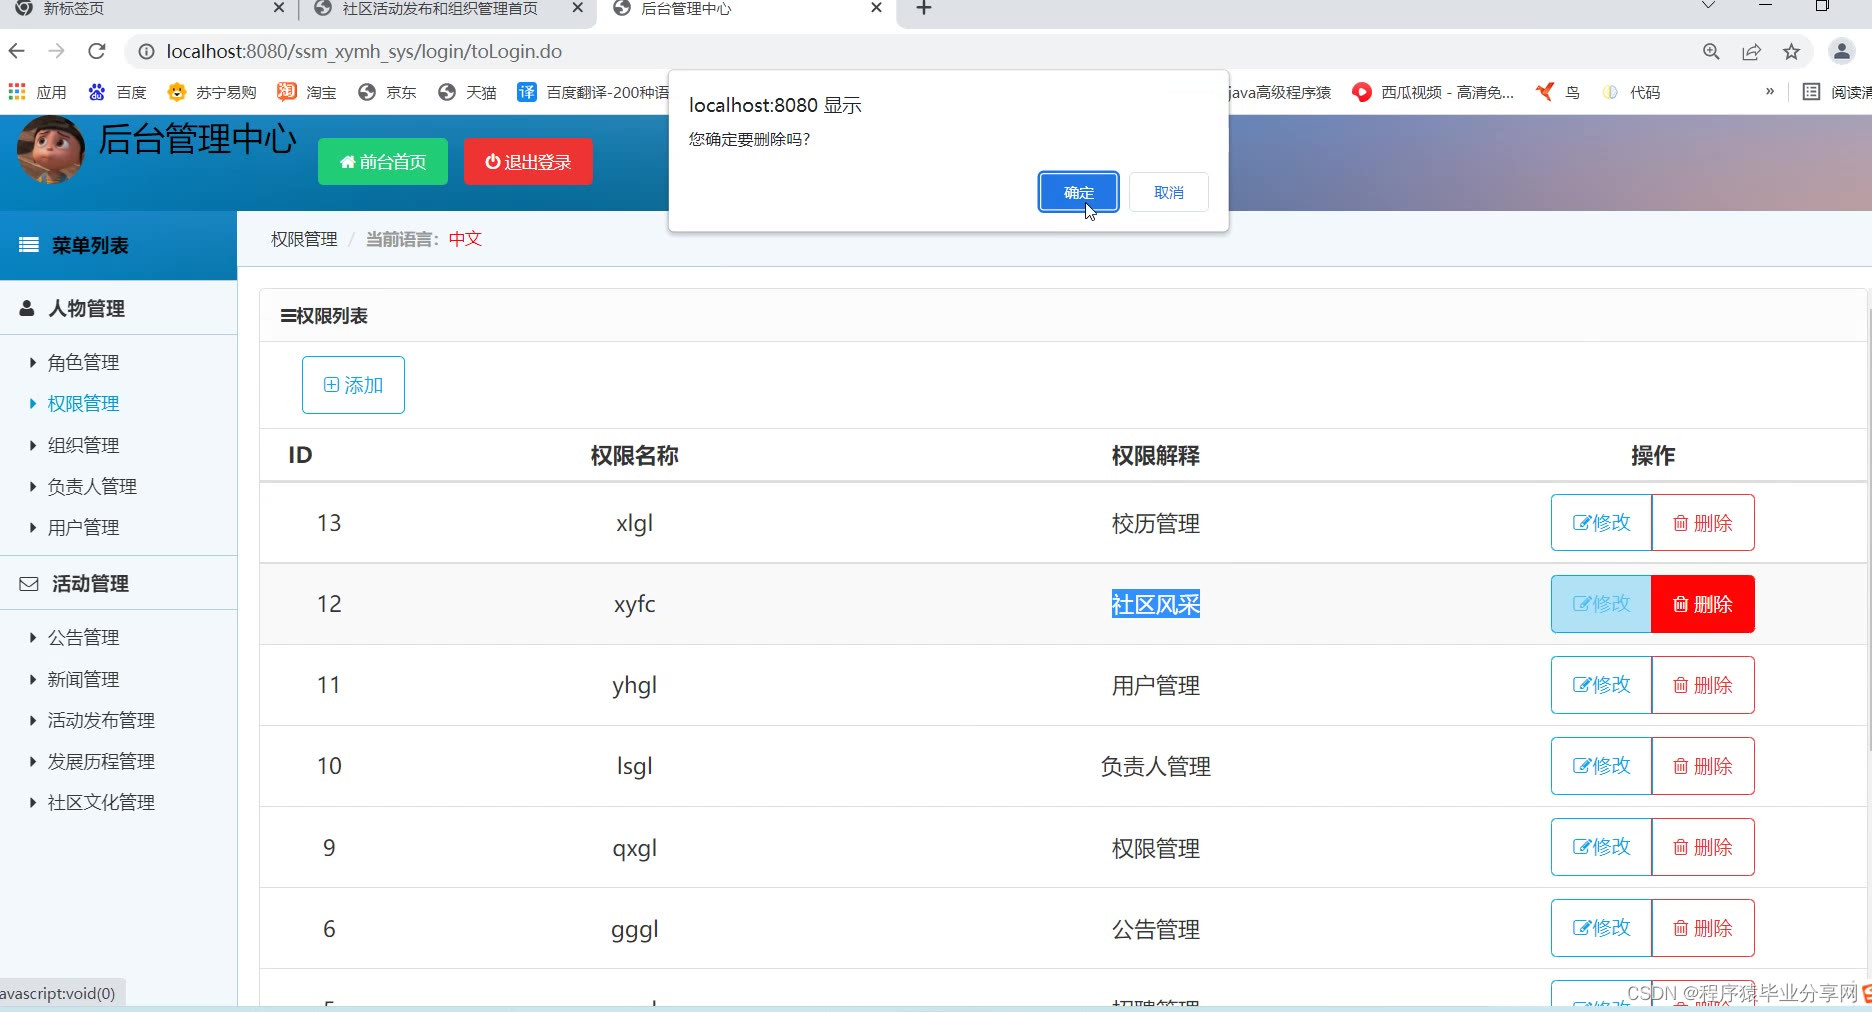This screenshot has width=1872, height=1012.
Task: Click the 权限管理 breadcrumb link
Action: coord(304,239)
